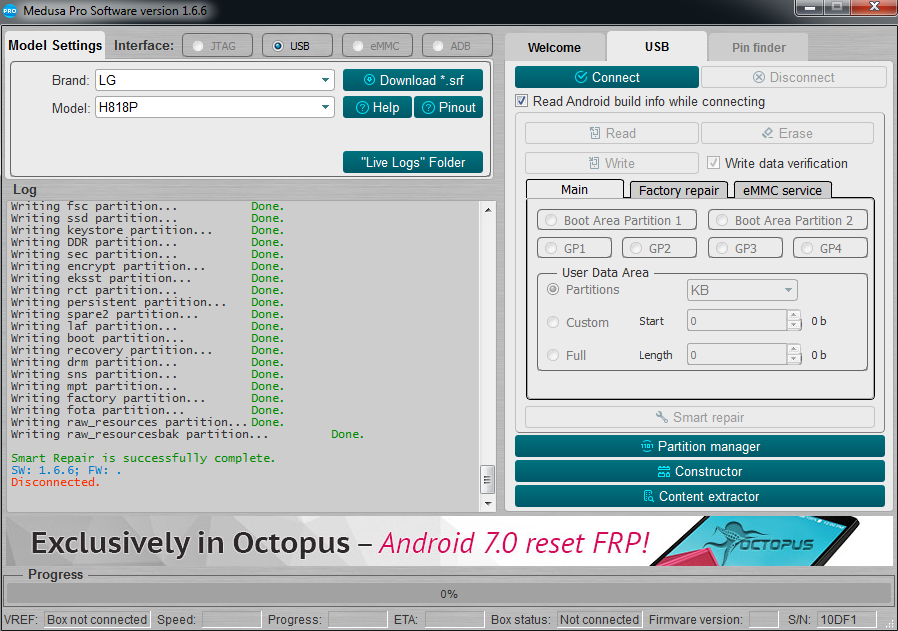Viewport: 898px width, 631px height.
Task: Minimize the Medusa Pro window
Action: click(x=810, y=7)
